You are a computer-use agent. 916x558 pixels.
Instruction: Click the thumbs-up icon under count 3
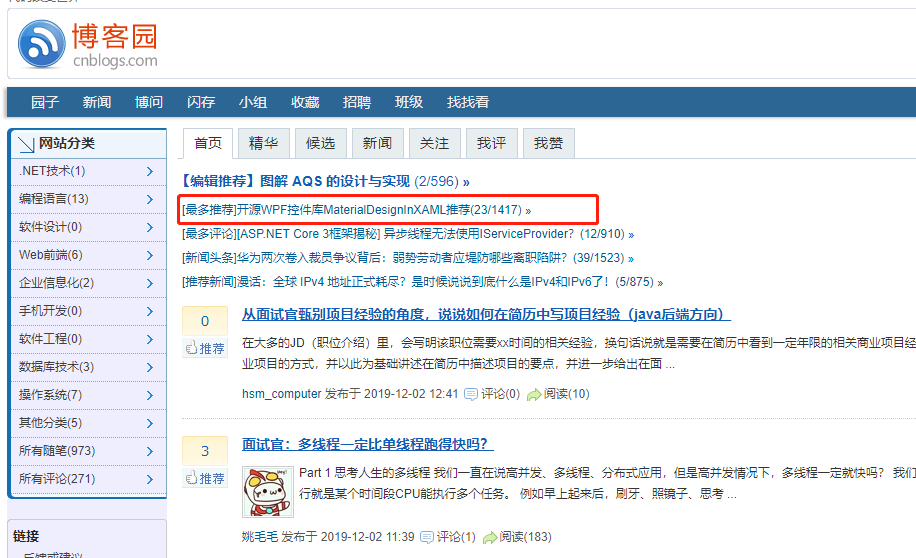click(191, 479)
